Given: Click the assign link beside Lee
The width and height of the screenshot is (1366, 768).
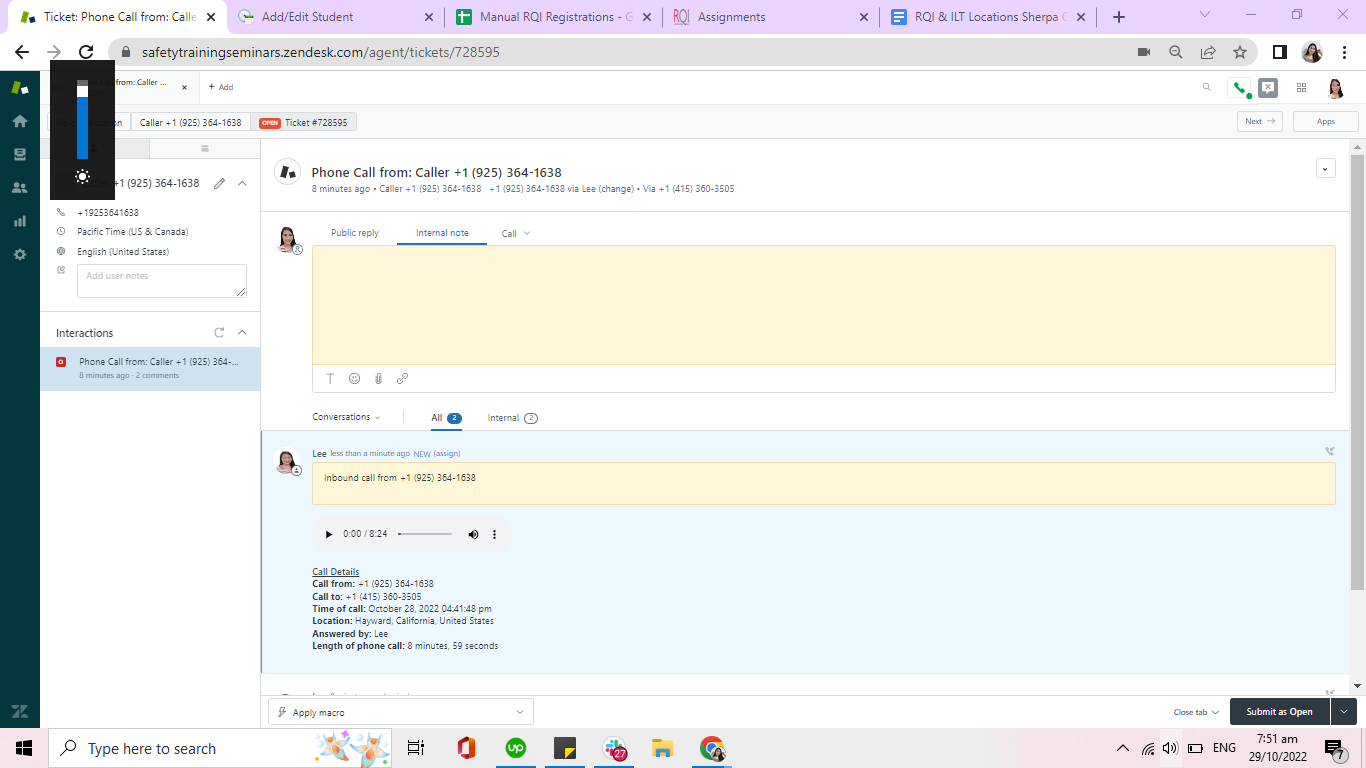Looking at the screenshot, I should (447, 454).
